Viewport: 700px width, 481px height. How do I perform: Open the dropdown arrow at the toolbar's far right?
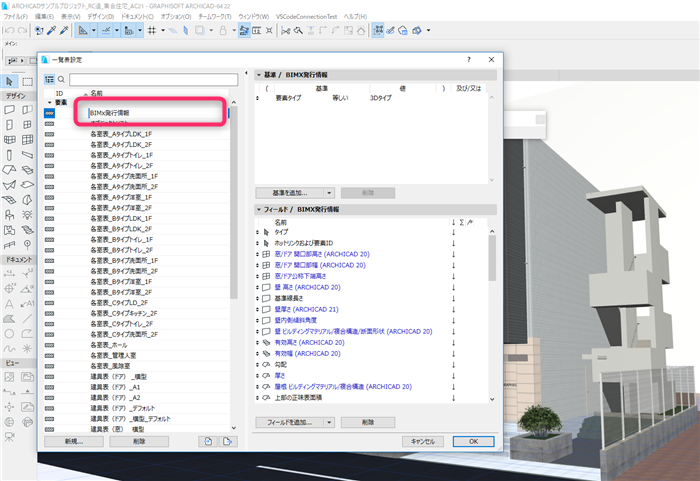point(429,30)
